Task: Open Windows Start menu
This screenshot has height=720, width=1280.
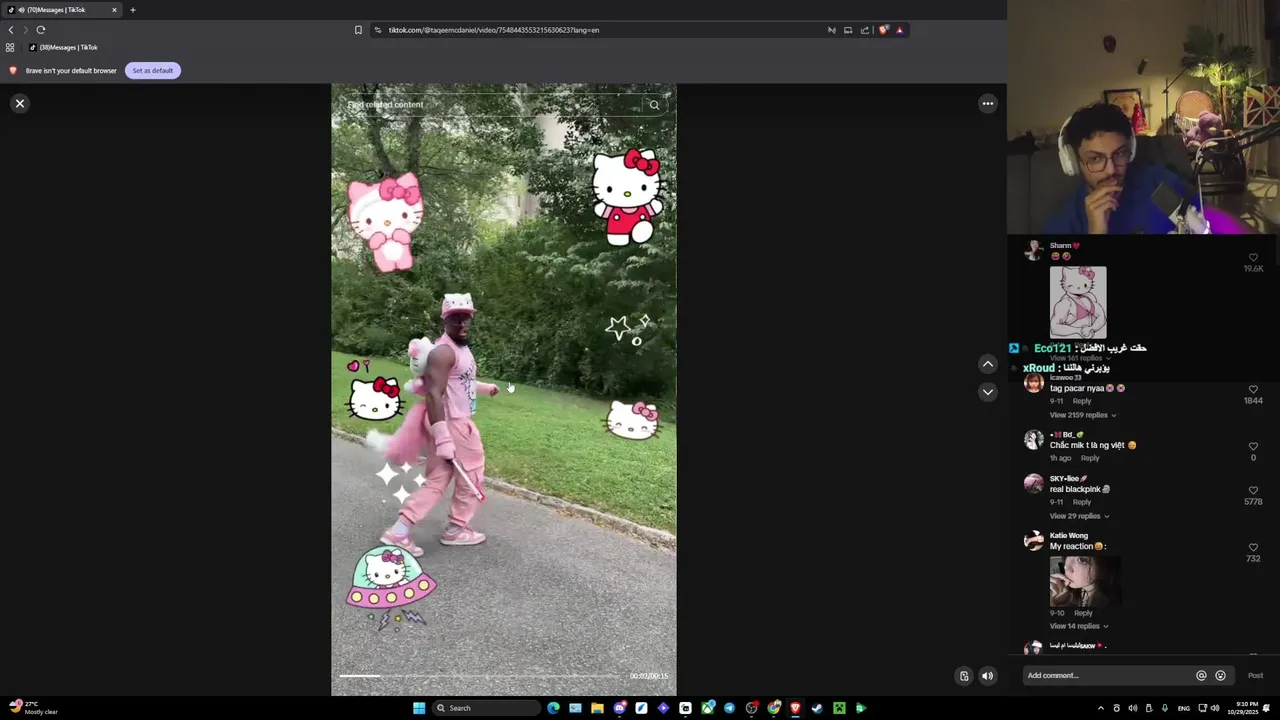Action: [x=419, y=708]
